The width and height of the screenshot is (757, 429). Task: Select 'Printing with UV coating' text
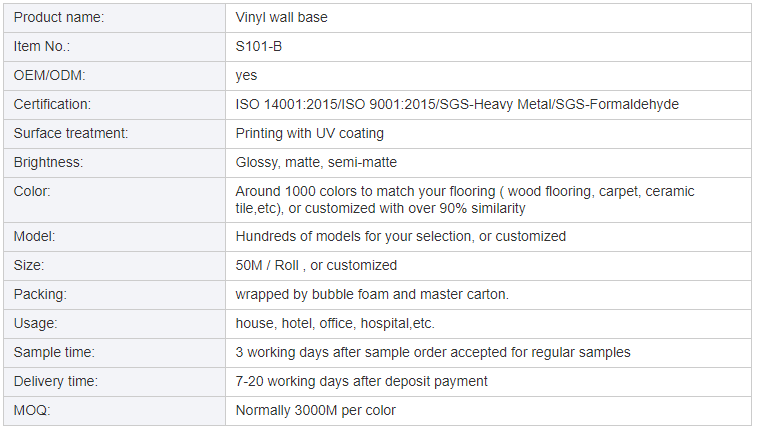click(309, 134)
